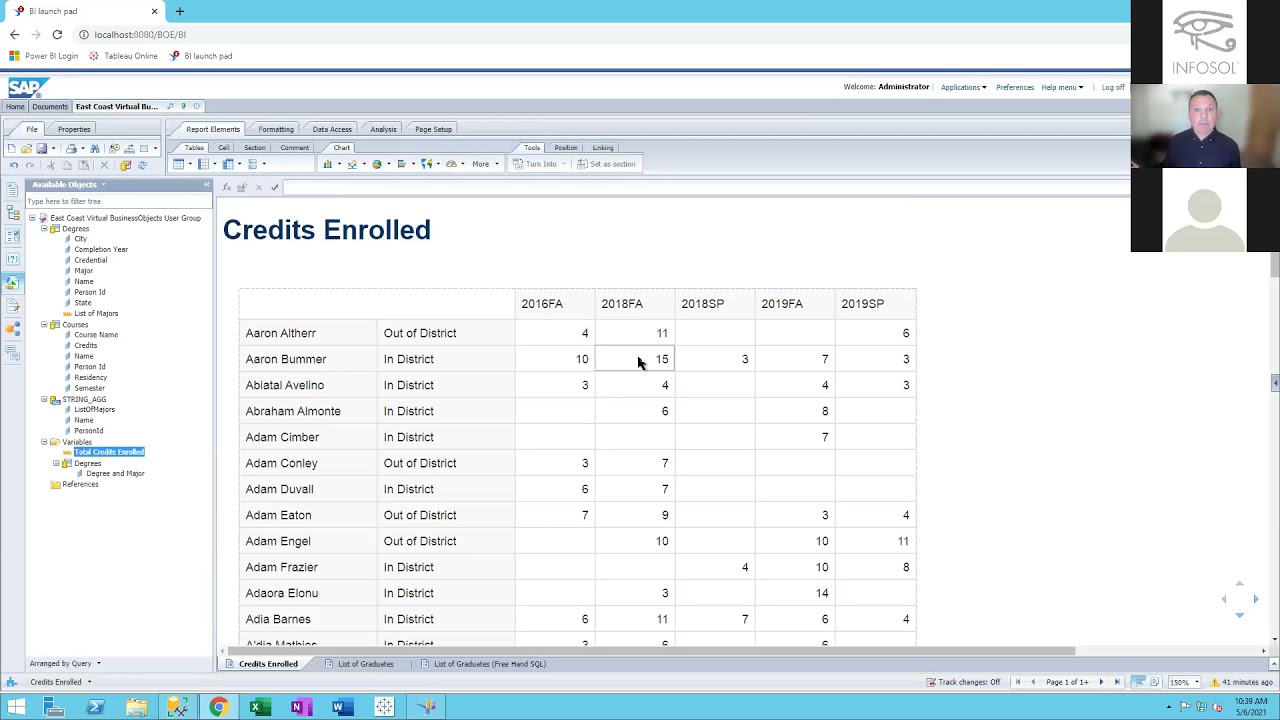Open Report Map side panel icon
The height and width of the screenshot is (720, 1280).
point(12,213)
